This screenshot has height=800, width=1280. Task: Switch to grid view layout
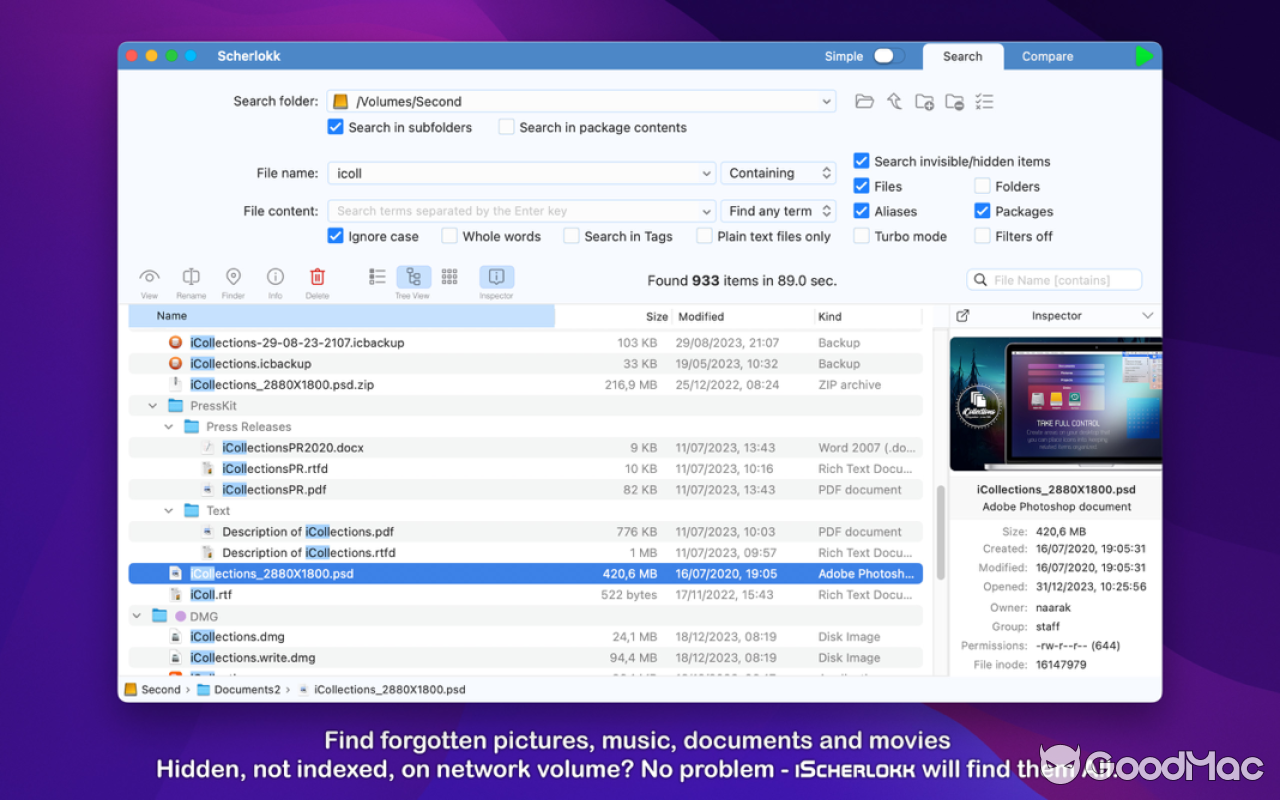448,278
